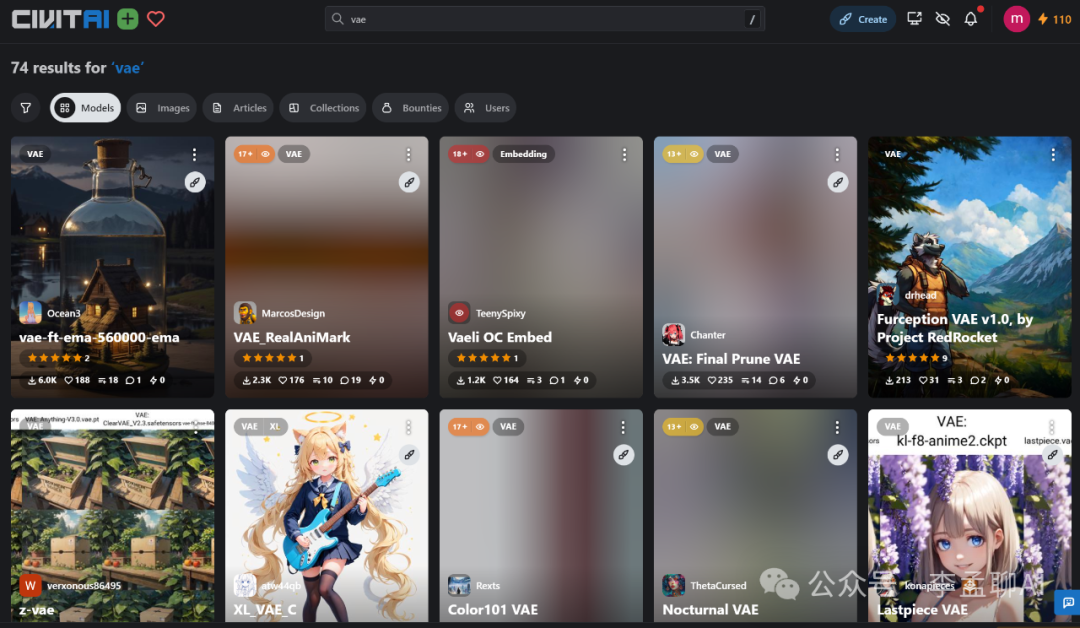The height and width of the screenshot is (628, 1080).
Task: Open three-dot menu on vae-ft-ema-560000-ema card
Action: click(194, 154)
